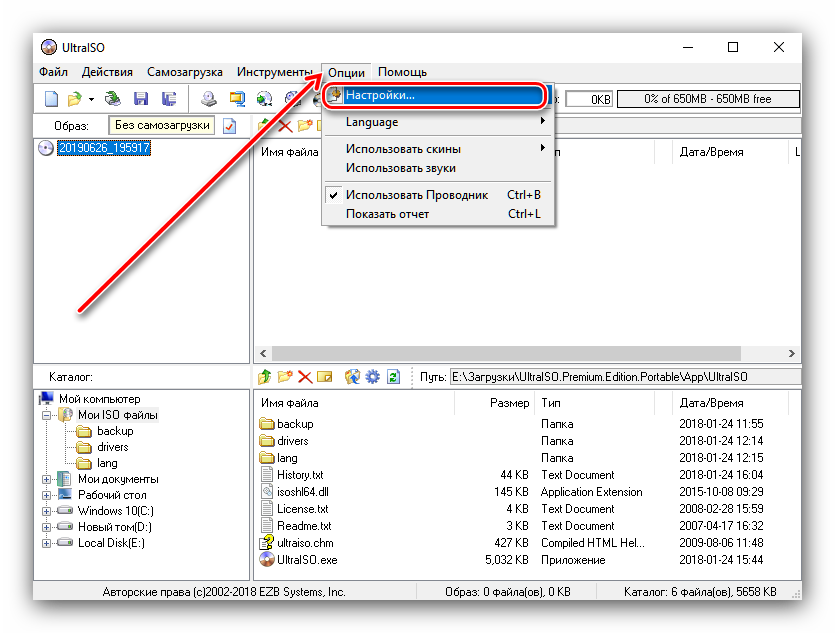Select Настройки... in the Опции menu

[x=380, y=95]
